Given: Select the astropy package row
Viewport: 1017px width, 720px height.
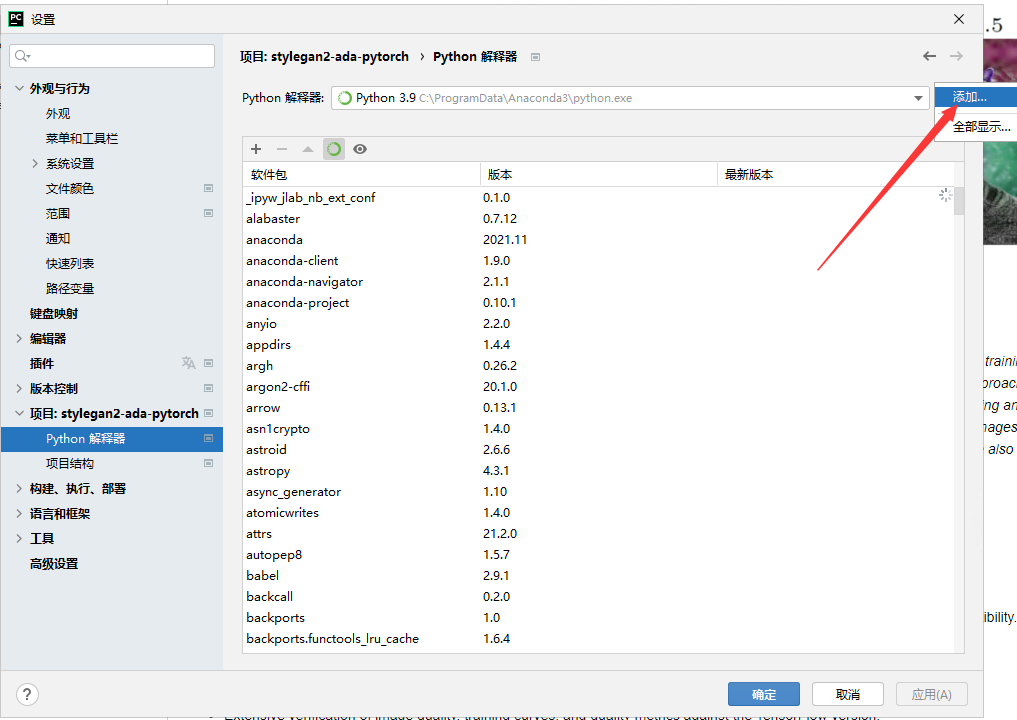Looking at the screenshot, I should [598, 470].
